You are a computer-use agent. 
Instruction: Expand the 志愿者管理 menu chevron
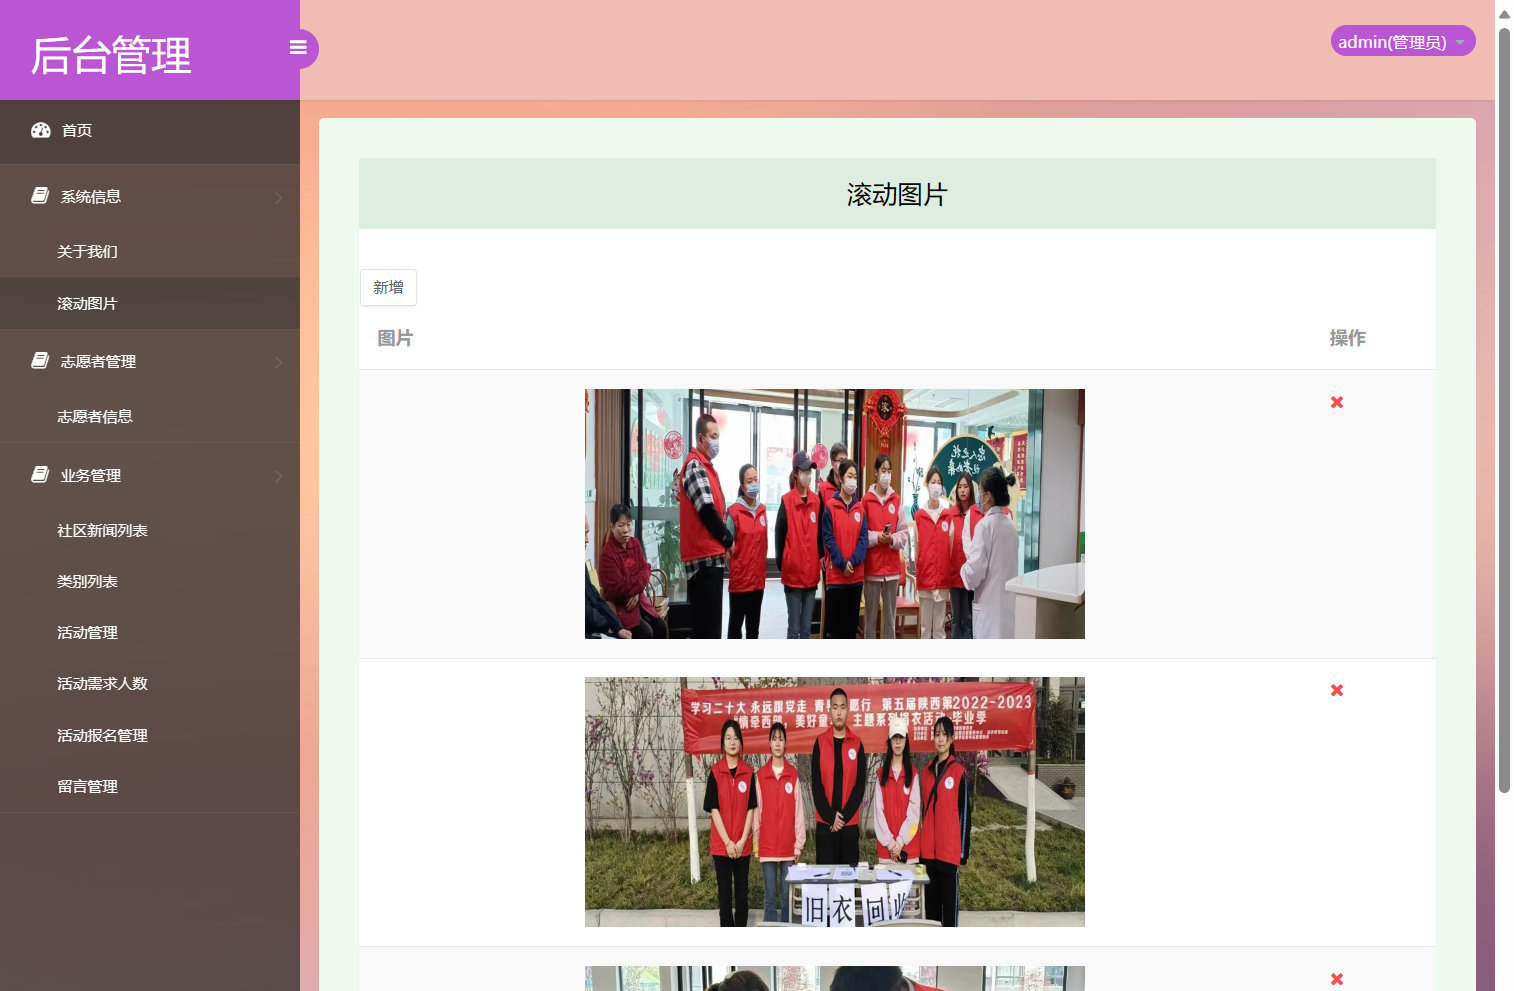(279, 362)
